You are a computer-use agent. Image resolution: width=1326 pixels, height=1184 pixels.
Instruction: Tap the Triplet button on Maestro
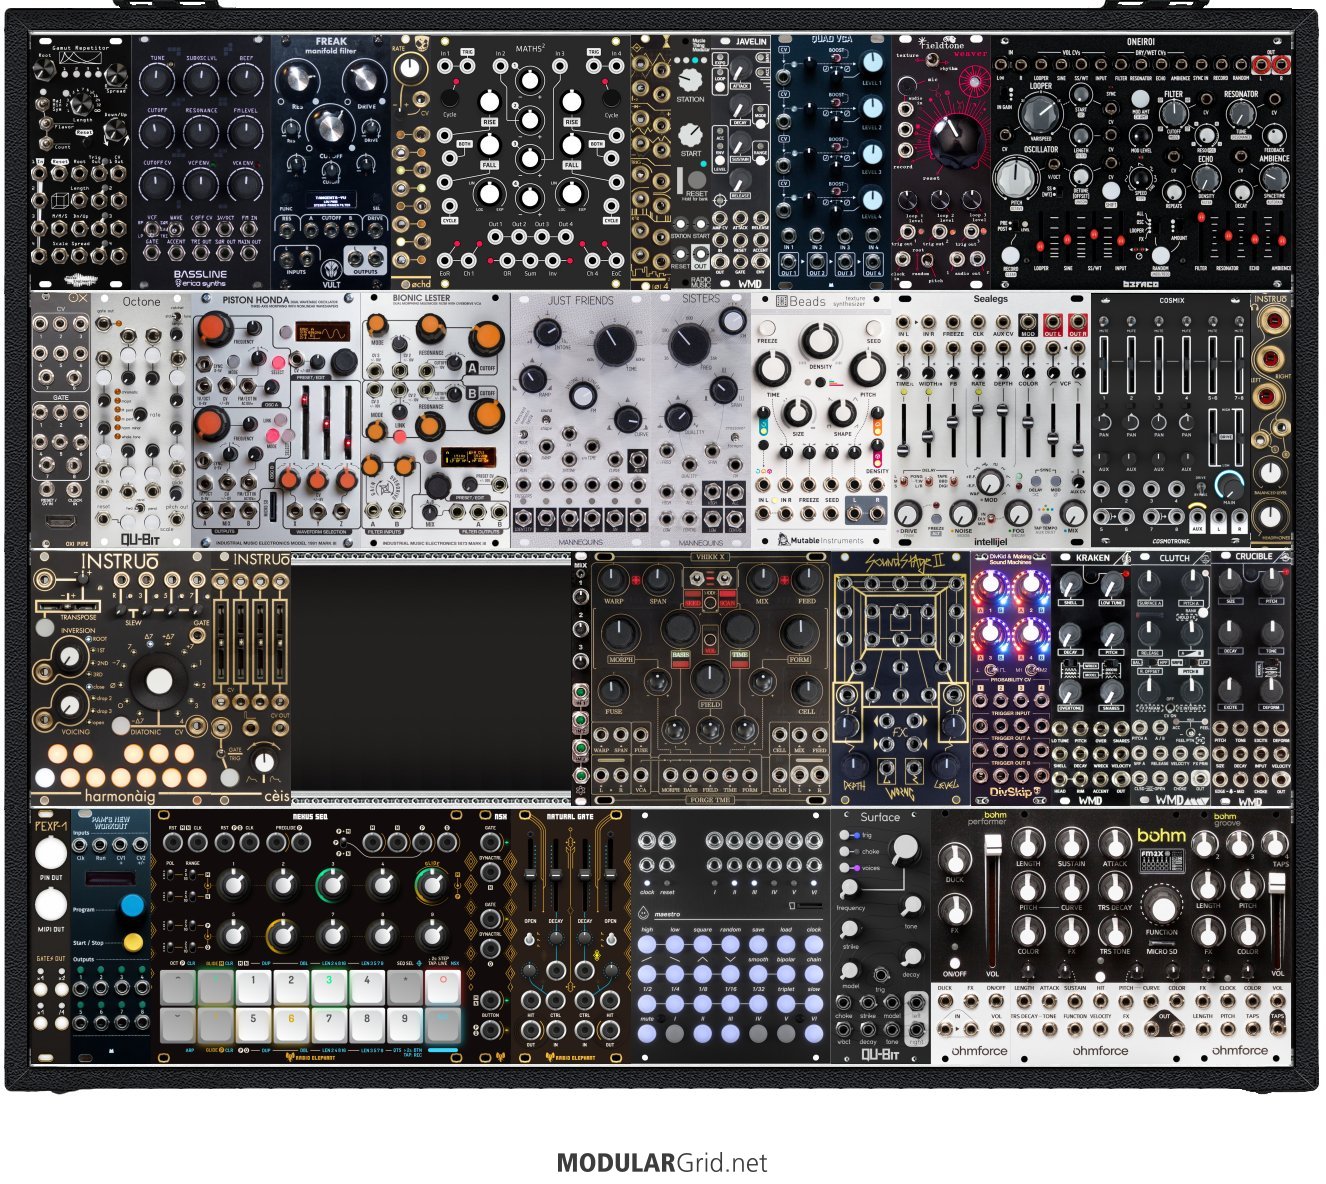coord(786,1002)
